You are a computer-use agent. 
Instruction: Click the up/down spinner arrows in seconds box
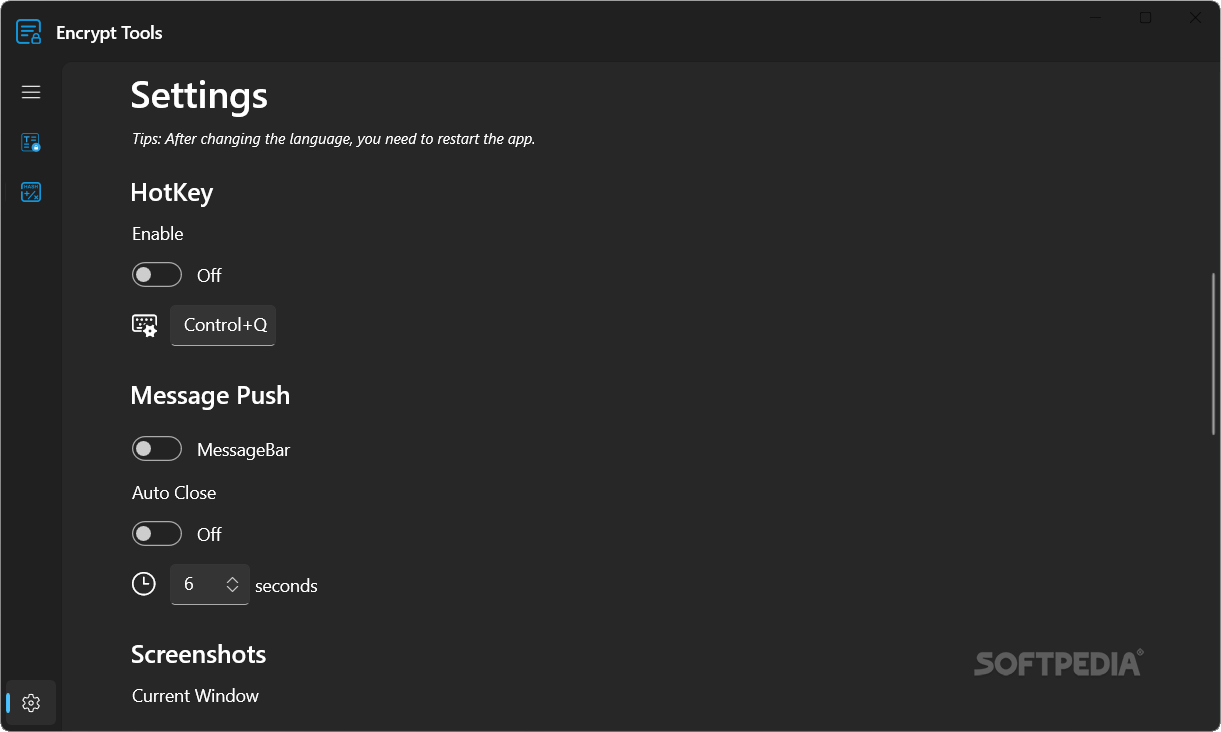(x=232, y=584)
